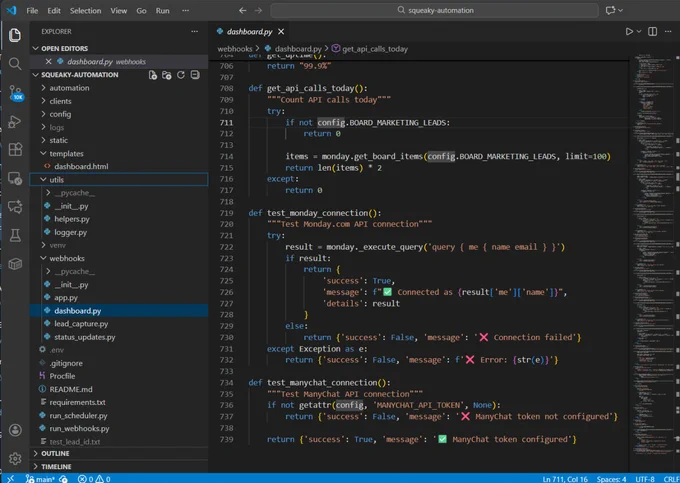680x483 pixels.
Task: Click the squeaky-automation search box
Action: (435, 10)
